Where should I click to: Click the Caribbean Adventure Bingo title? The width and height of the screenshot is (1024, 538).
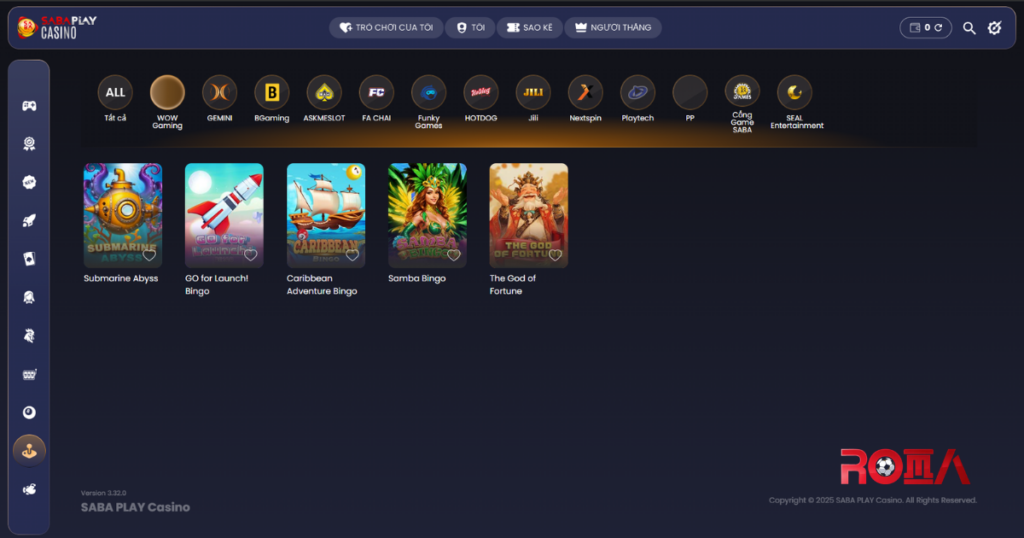pyautogui.click(x=322, y=285)
